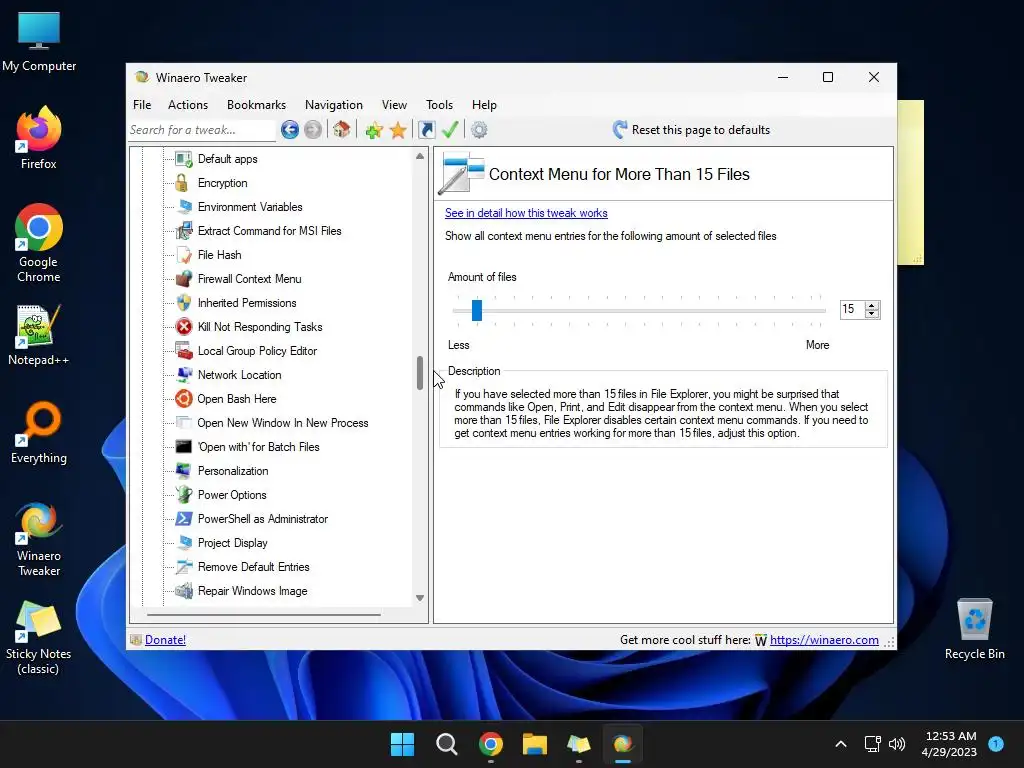Select Environment Variables in the tree
This screenshot has height=768, width=1024.
pos(250,207)
